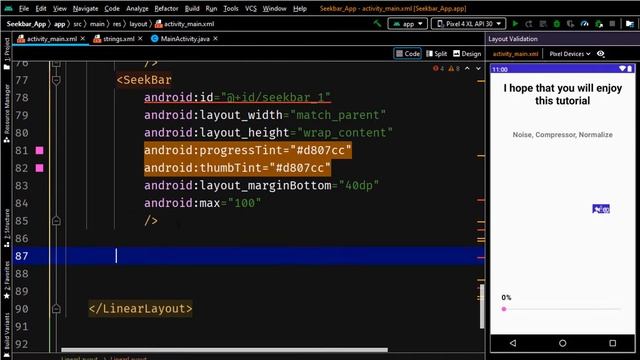Click line number 84 in the gutter
The height and width of the screenshot is (360, 640).
[22, 203]
